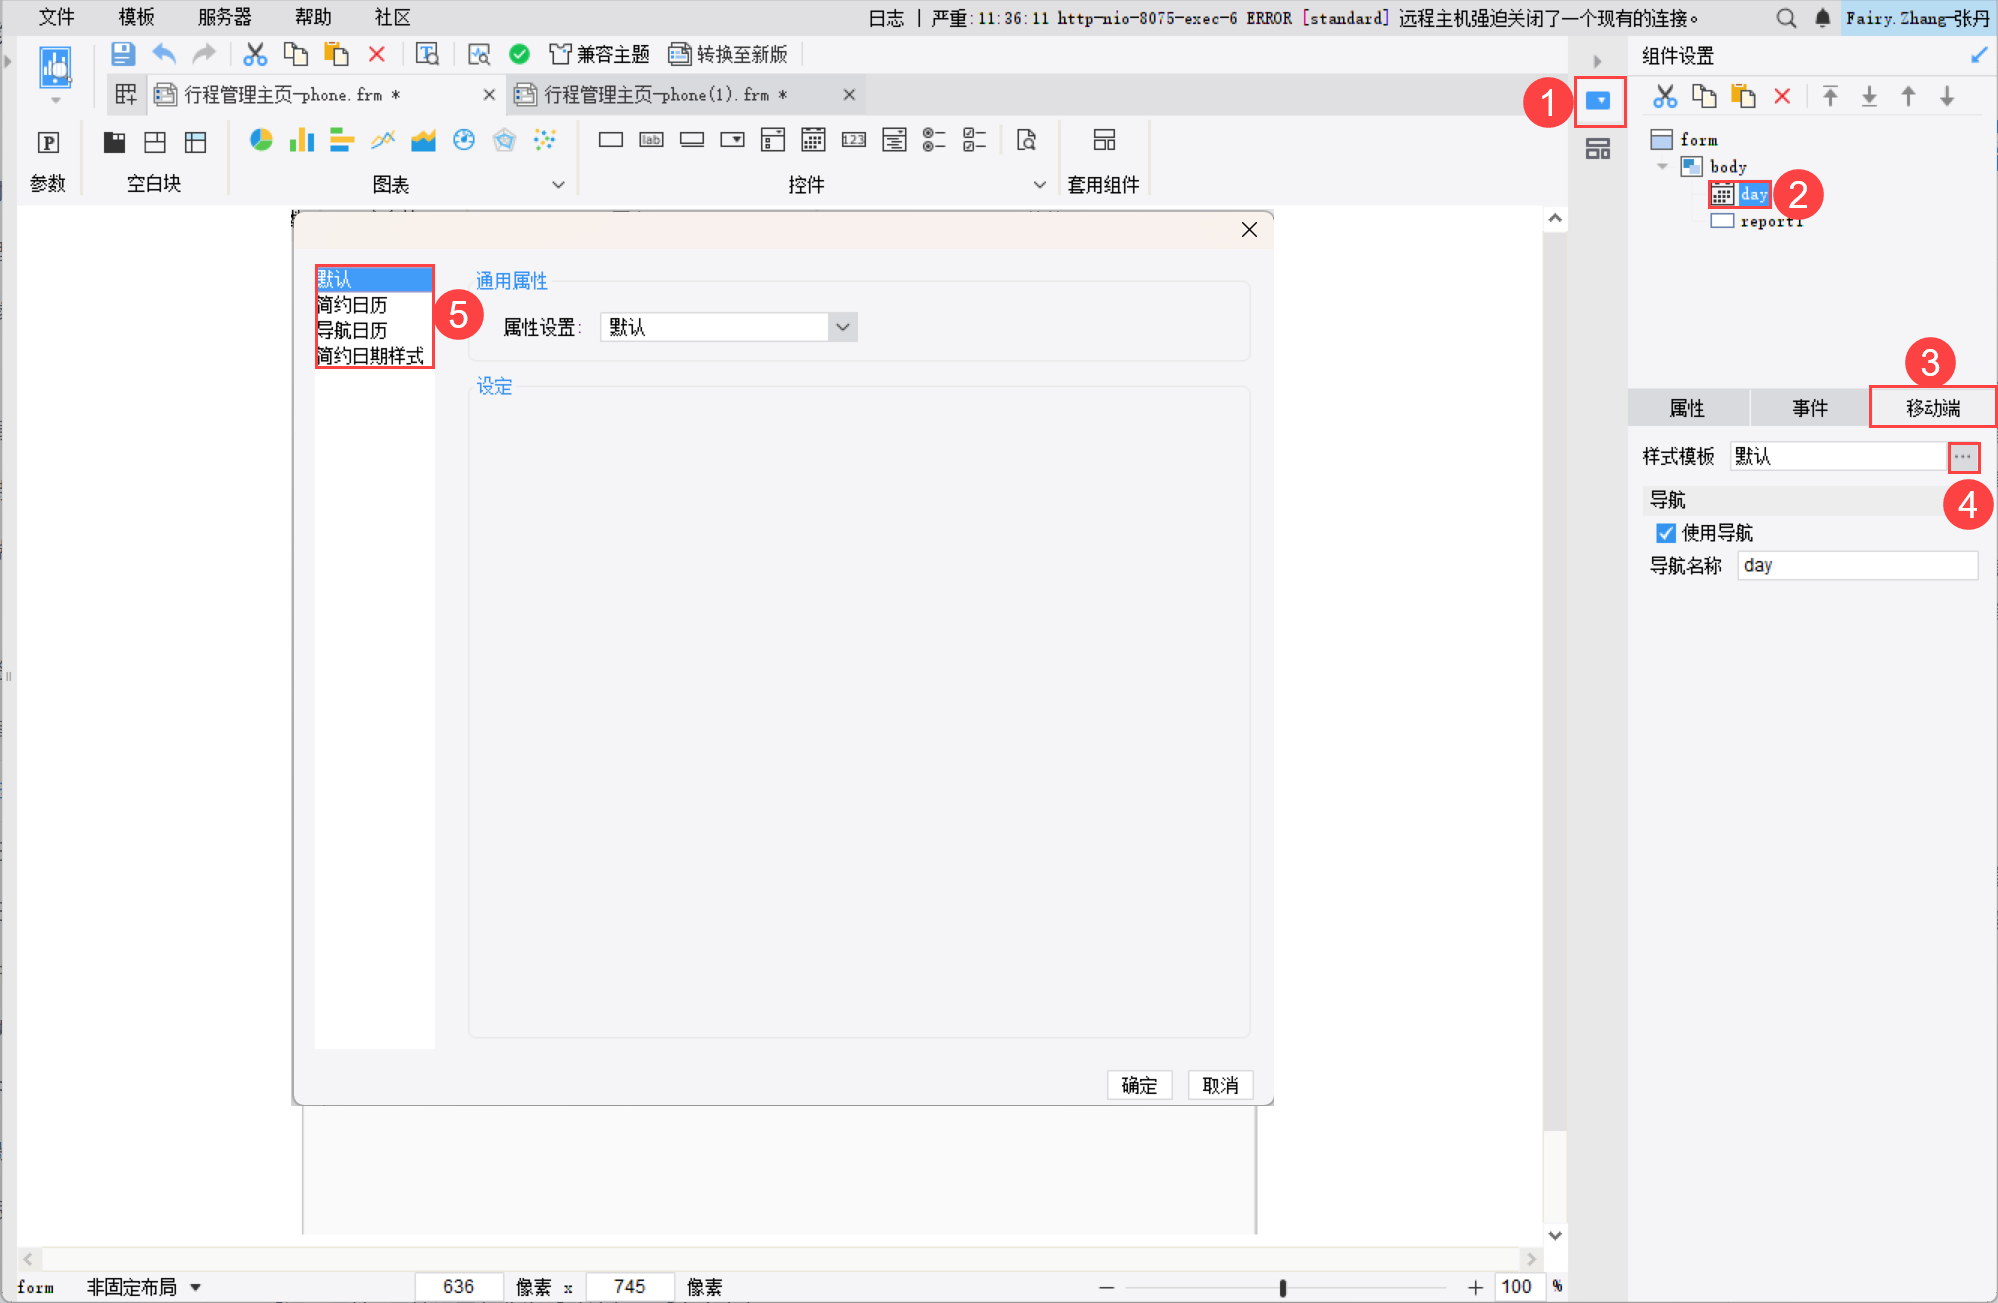The width and height of the screenshot is (1998, 1303).
Task: Open the 非固定布局 layout dropdown
Action: 196,1287
